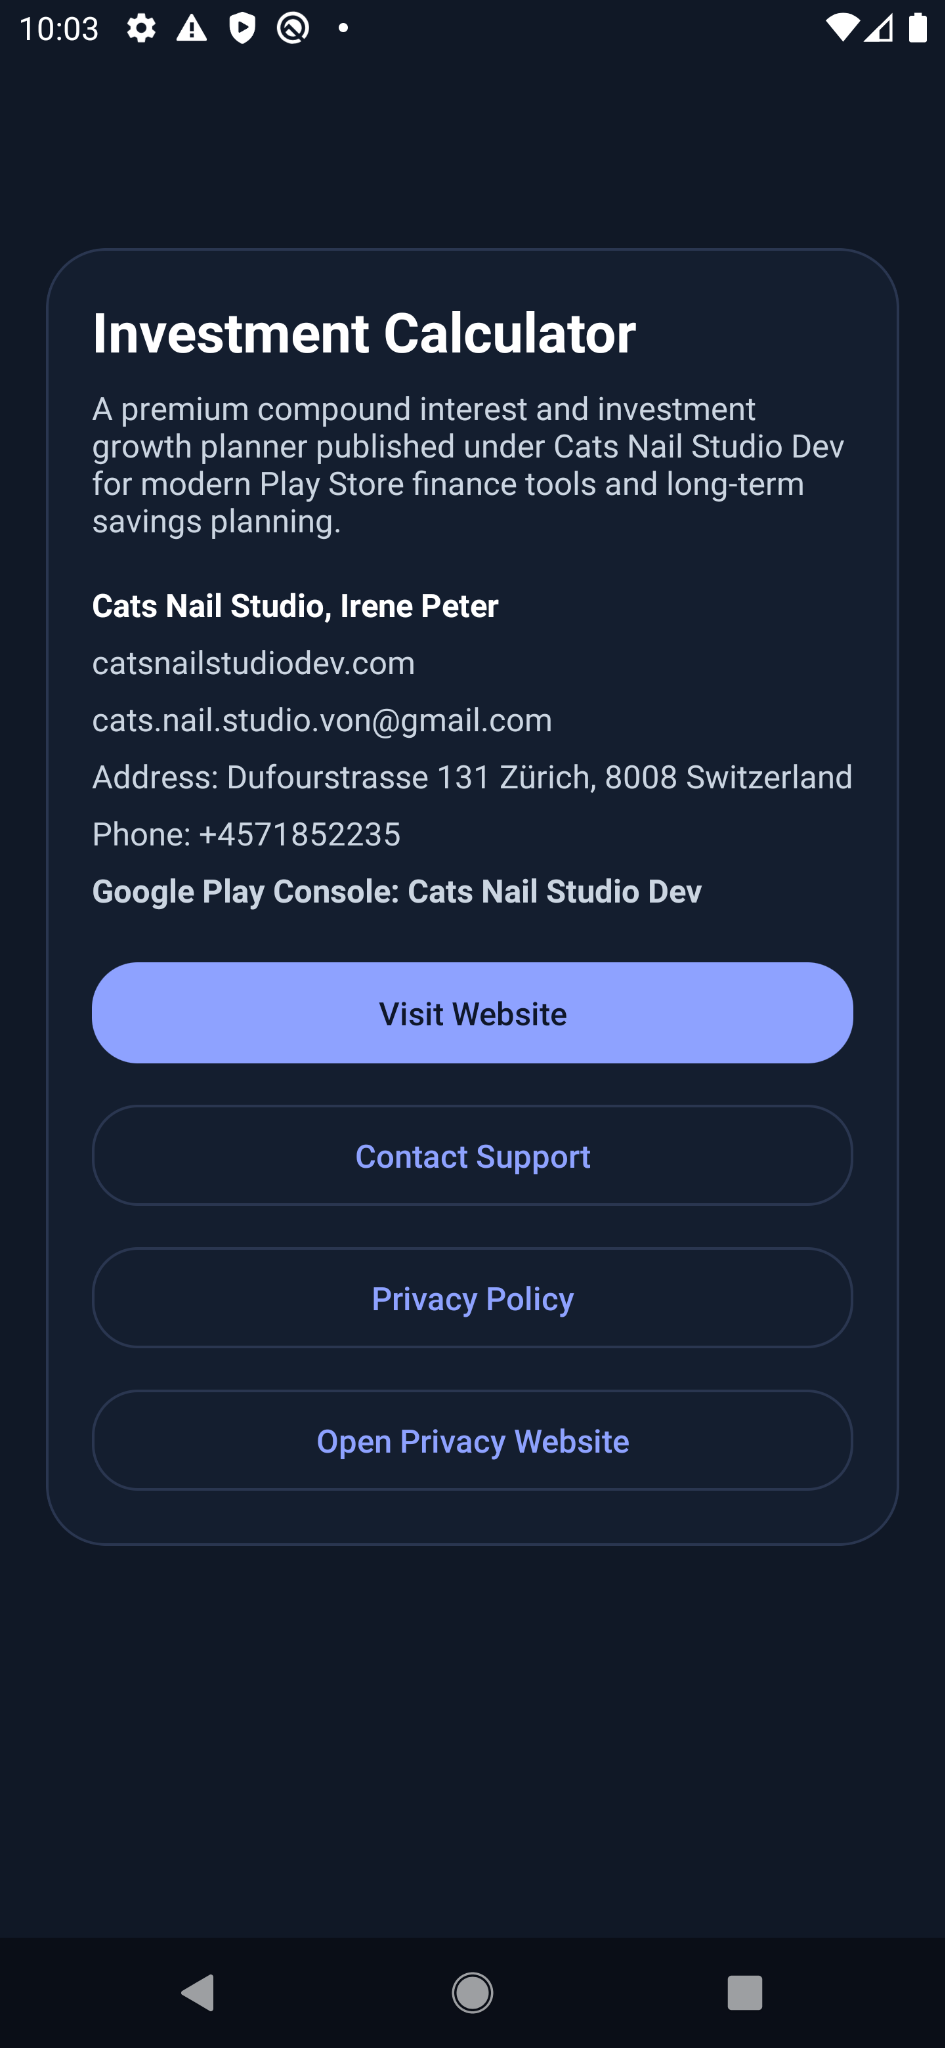Open recent apps square icon
The image size is (945, 2048).
click(745, 1993)
